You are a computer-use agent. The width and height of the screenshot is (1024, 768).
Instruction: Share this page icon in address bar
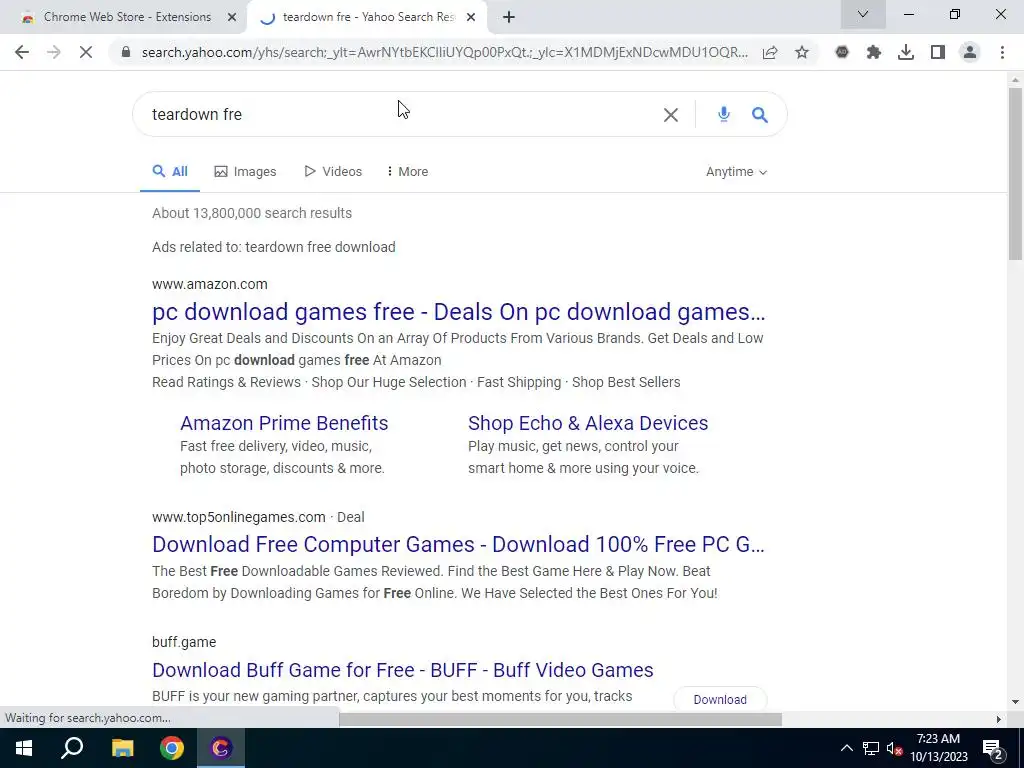coord(770,52)
